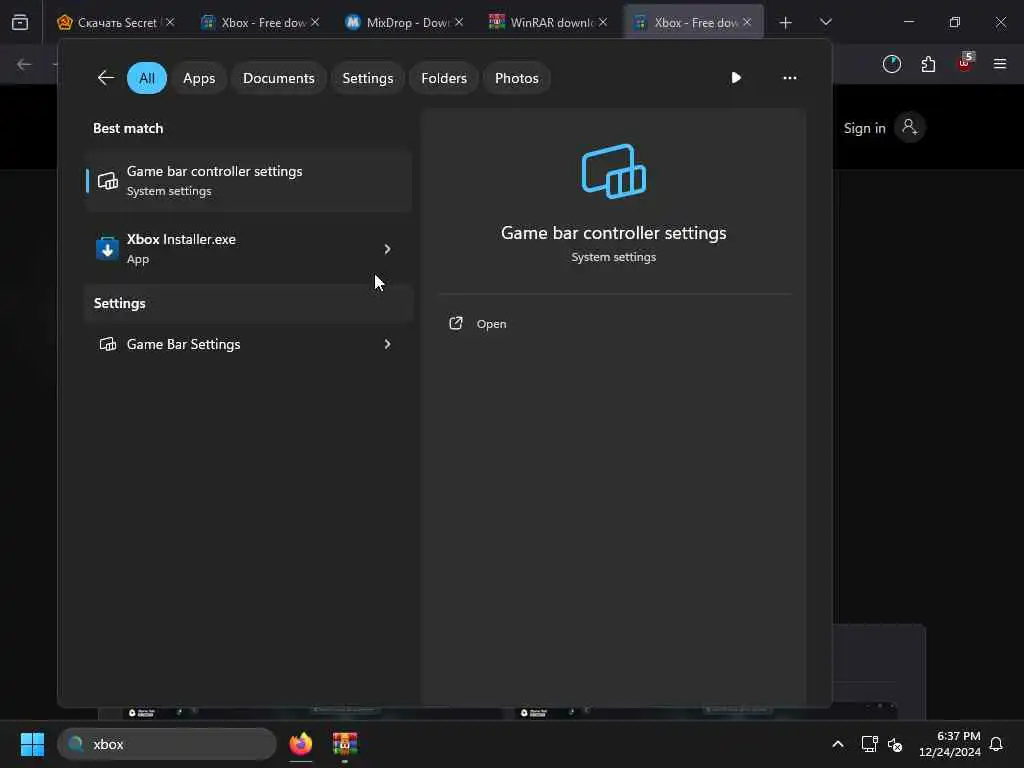Viewport: 1024px width, 768px height.
Task: Expand Game Bar Settings chevron
Action: (x=387, y=344)
